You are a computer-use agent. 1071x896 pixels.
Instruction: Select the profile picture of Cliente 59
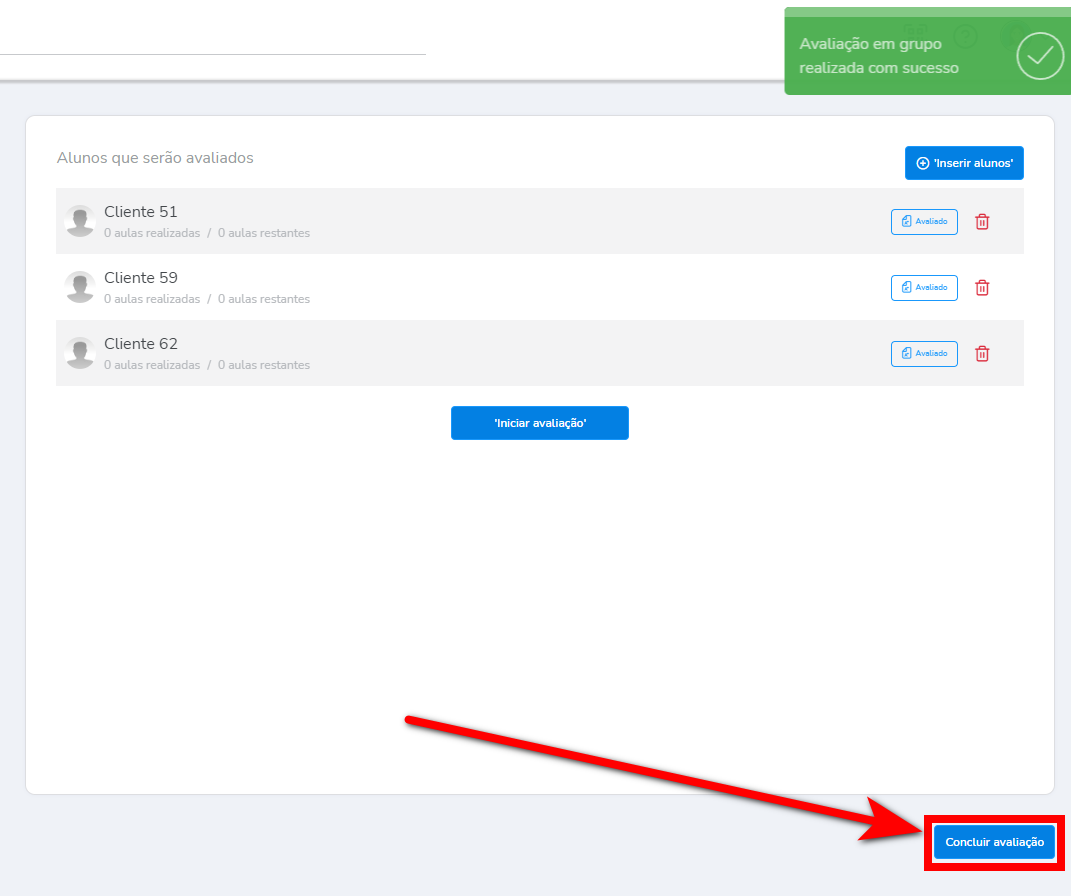point(80,287)
